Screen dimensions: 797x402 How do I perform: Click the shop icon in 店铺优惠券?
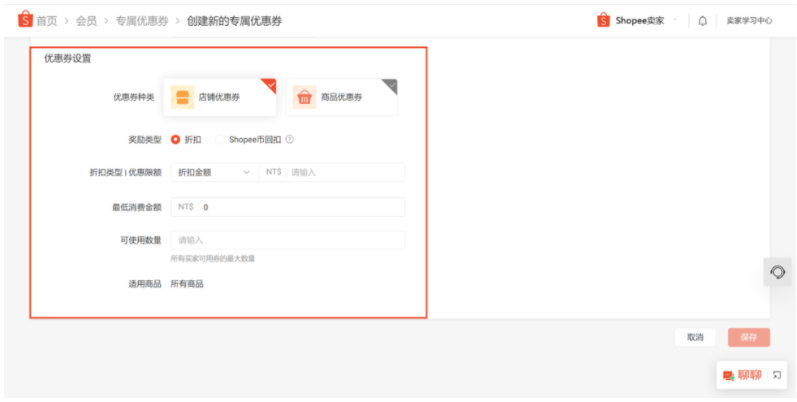pos(182,97)
